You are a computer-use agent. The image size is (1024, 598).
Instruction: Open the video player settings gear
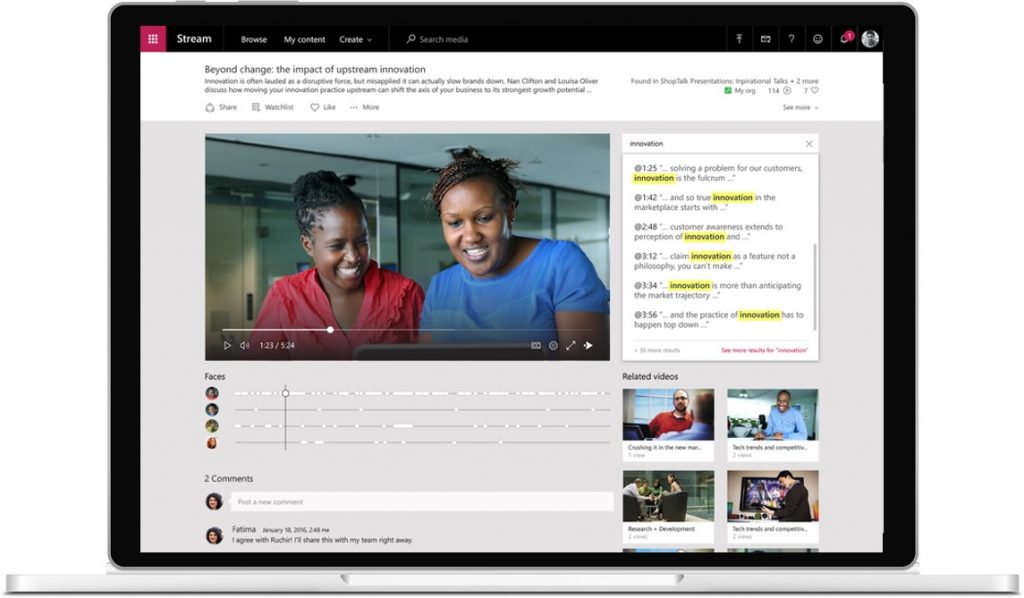554,345
